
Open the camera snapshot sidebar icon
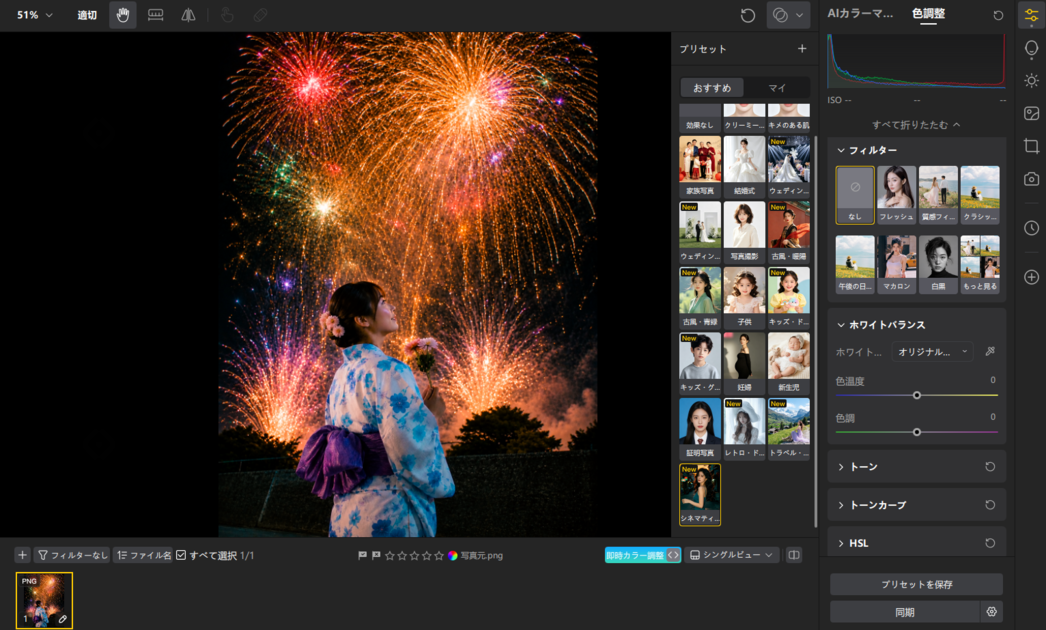(x=1031, y=179)
